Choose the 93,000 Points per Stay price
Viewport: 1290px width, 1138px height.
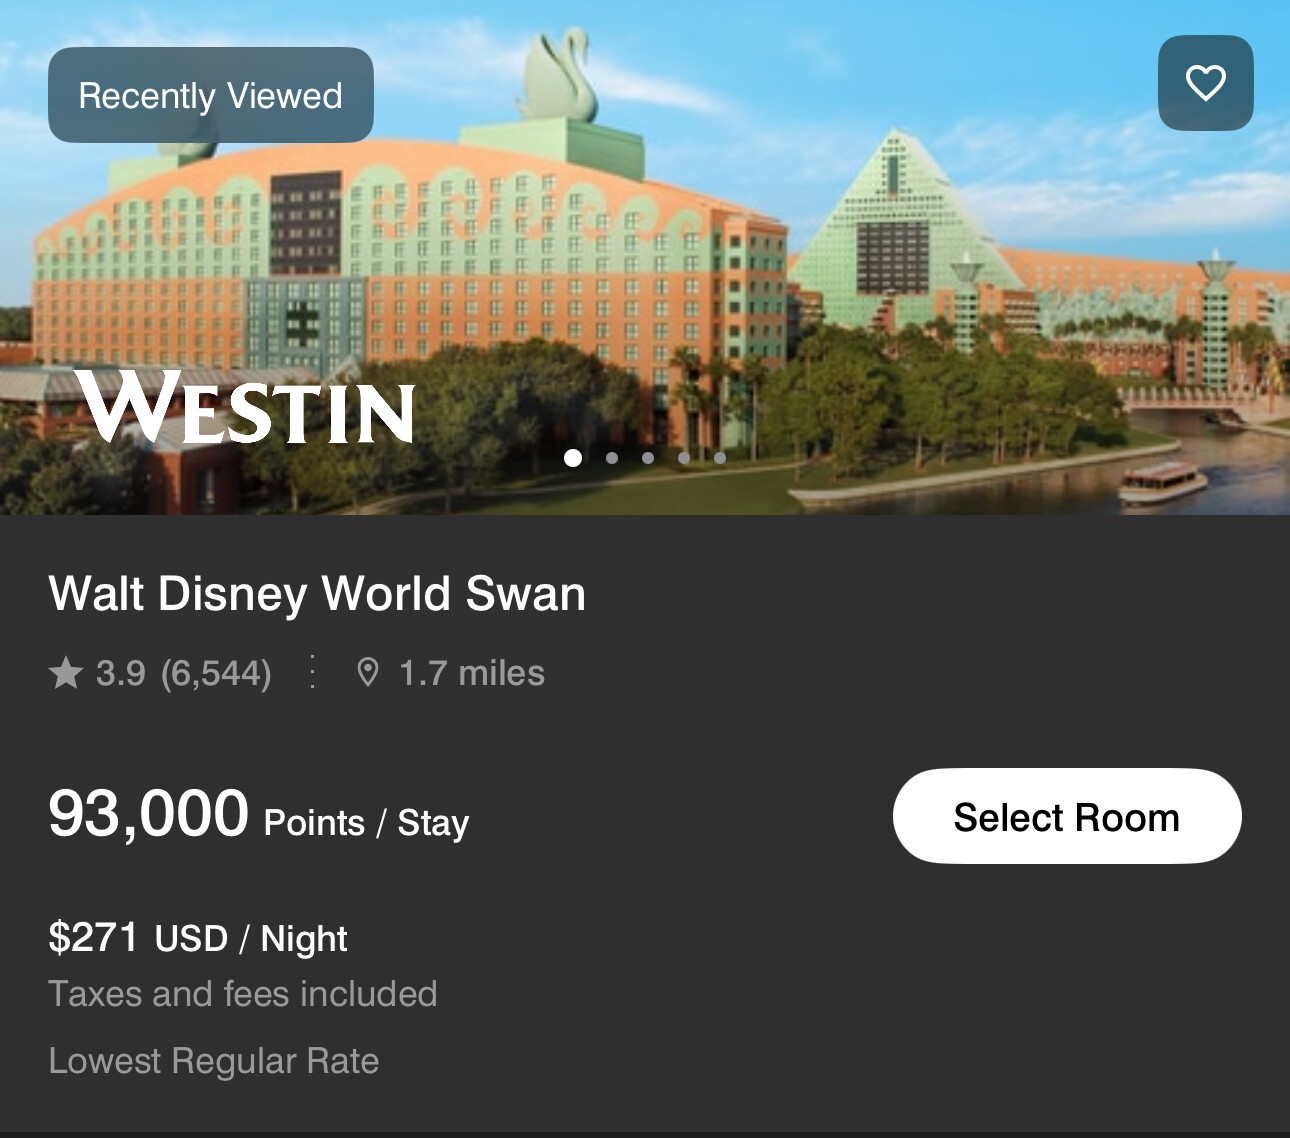tap(258, 815)
